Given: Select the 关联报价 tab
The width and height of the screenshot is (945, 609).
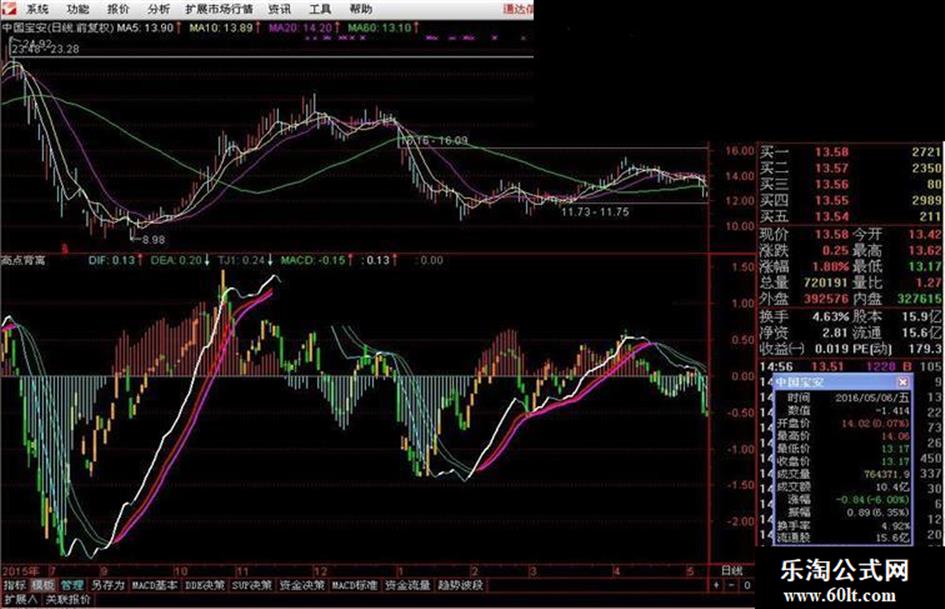Looking at the screenshot, I should coord(68,599).
